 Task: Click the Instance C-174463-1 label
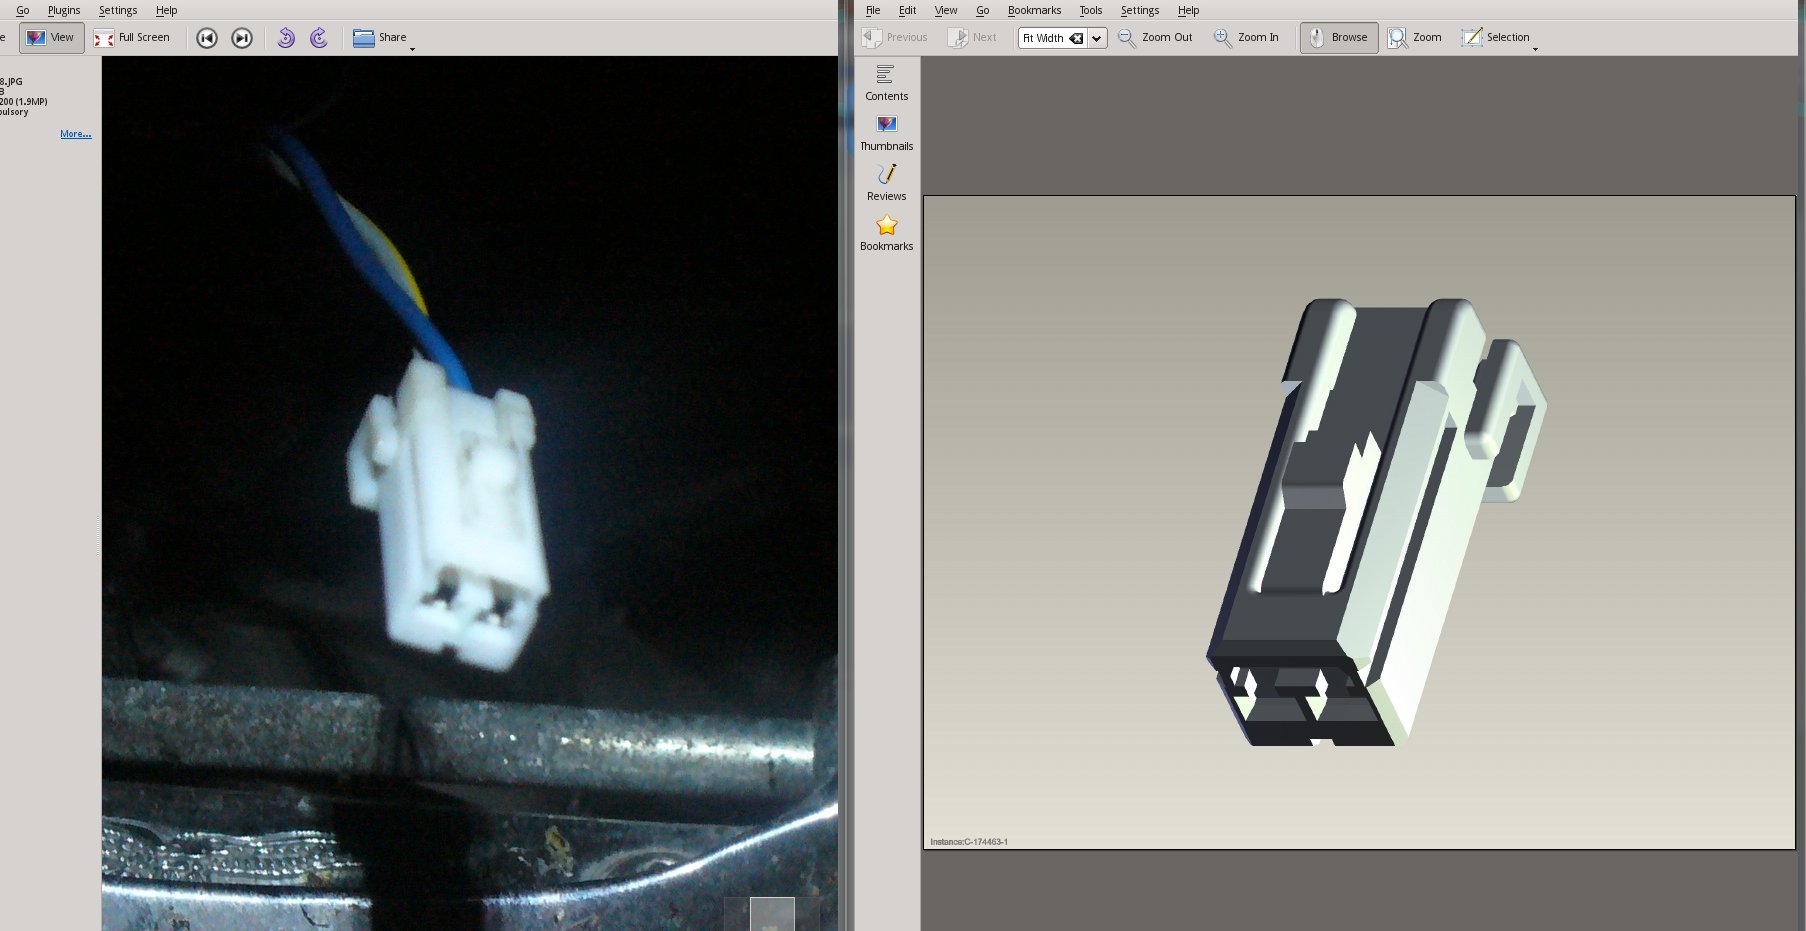point(969,842)
